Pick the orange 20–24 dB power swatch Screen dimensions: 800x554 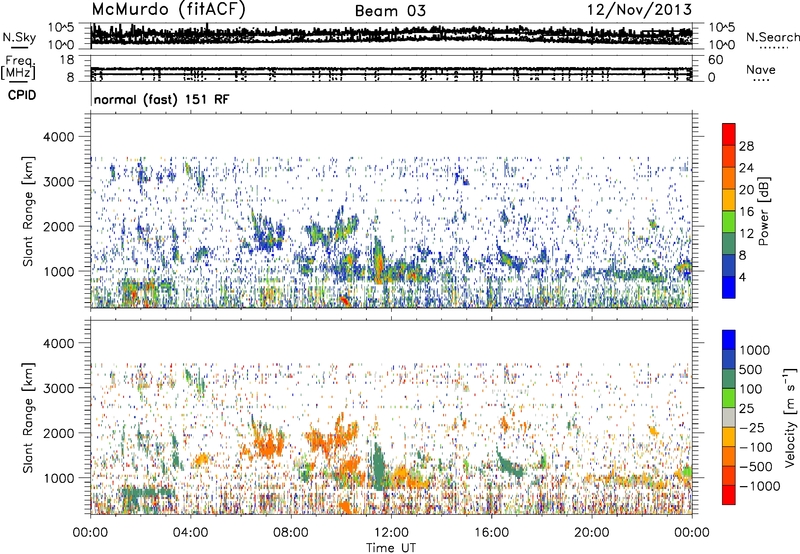pyautogui.click(x=729, y=178)
